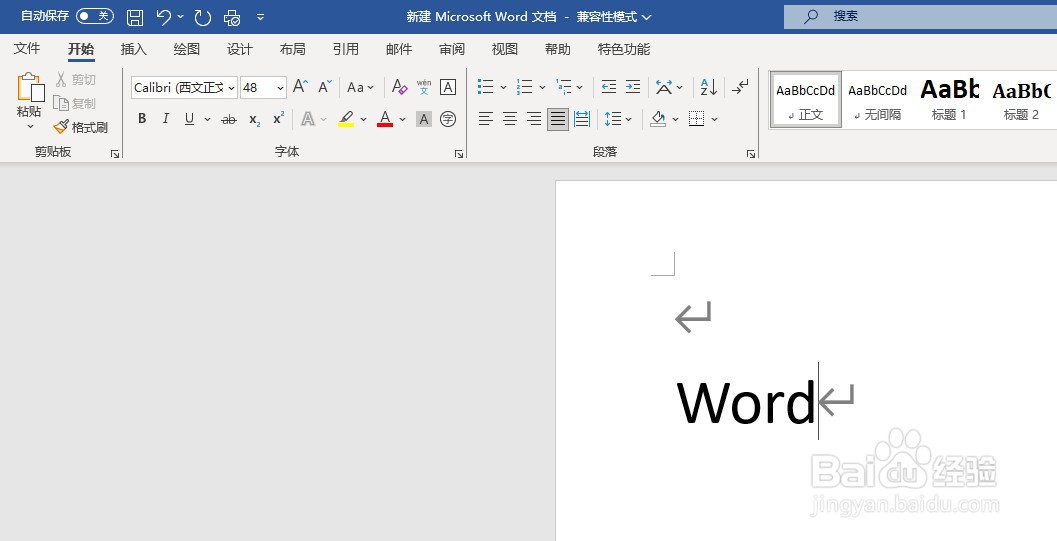Click the 剪切 button
The height and width of the screenshot is (541, 1057).
[76, 79]
